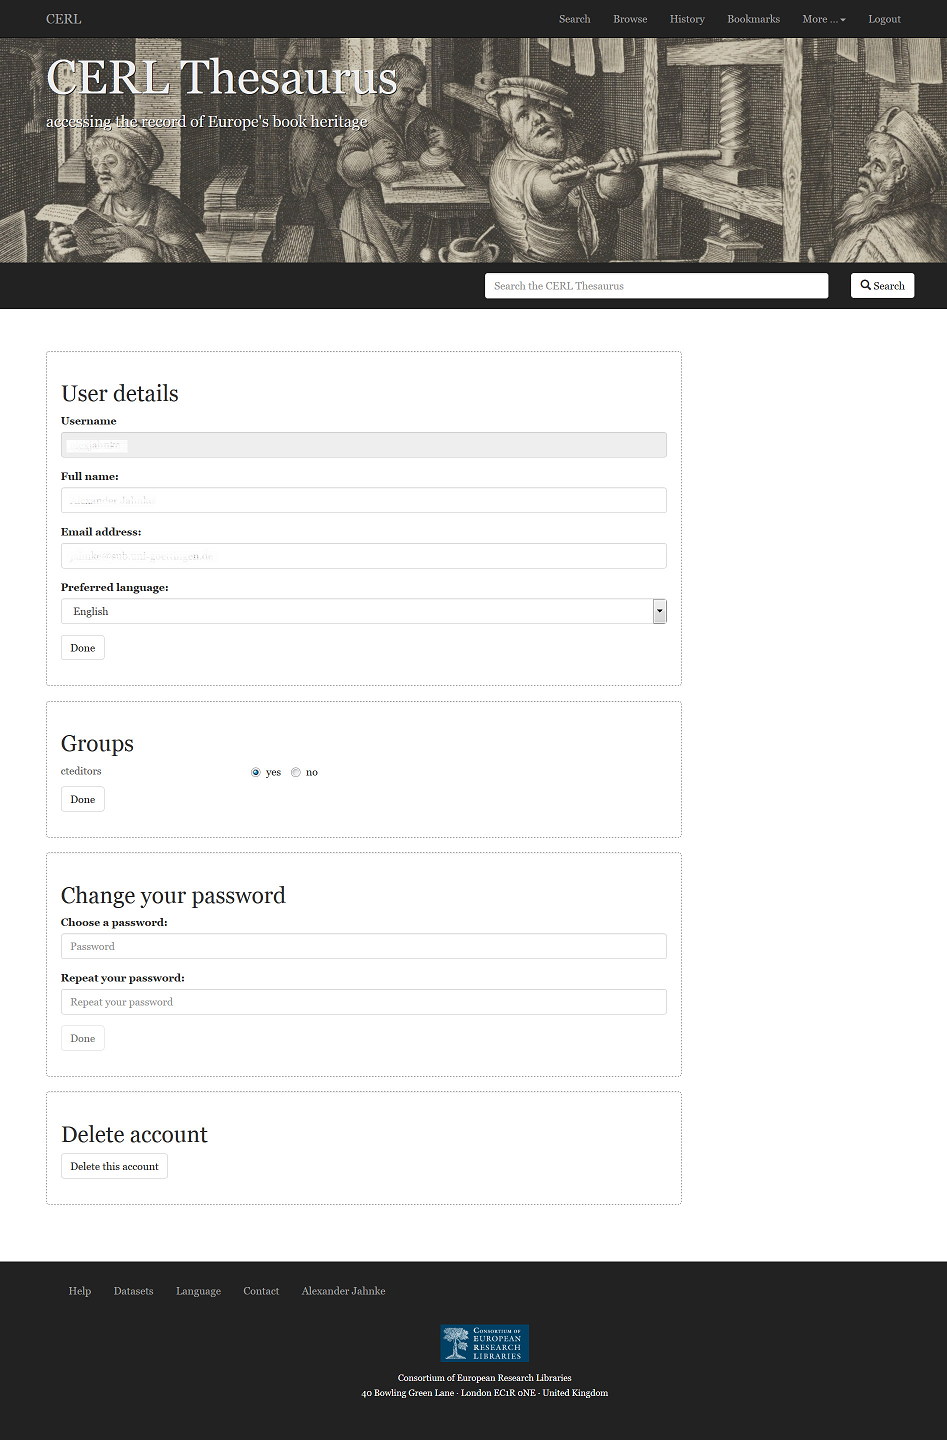Open the Search page from top navigation
Image resolution: width=947 pixels, height=1440 pixels.
[574, 19]
